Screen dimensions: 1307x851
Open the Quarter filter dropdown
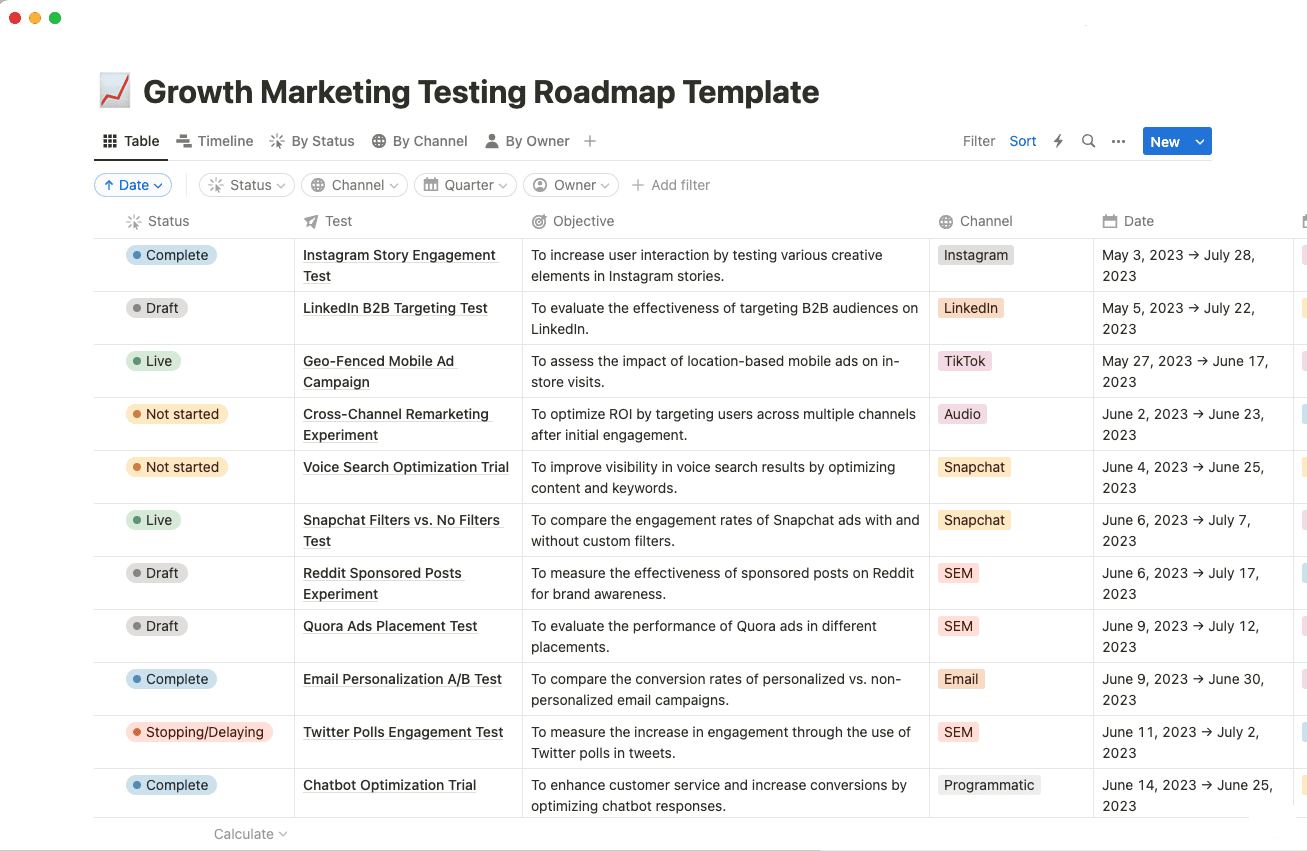[465, 185]
